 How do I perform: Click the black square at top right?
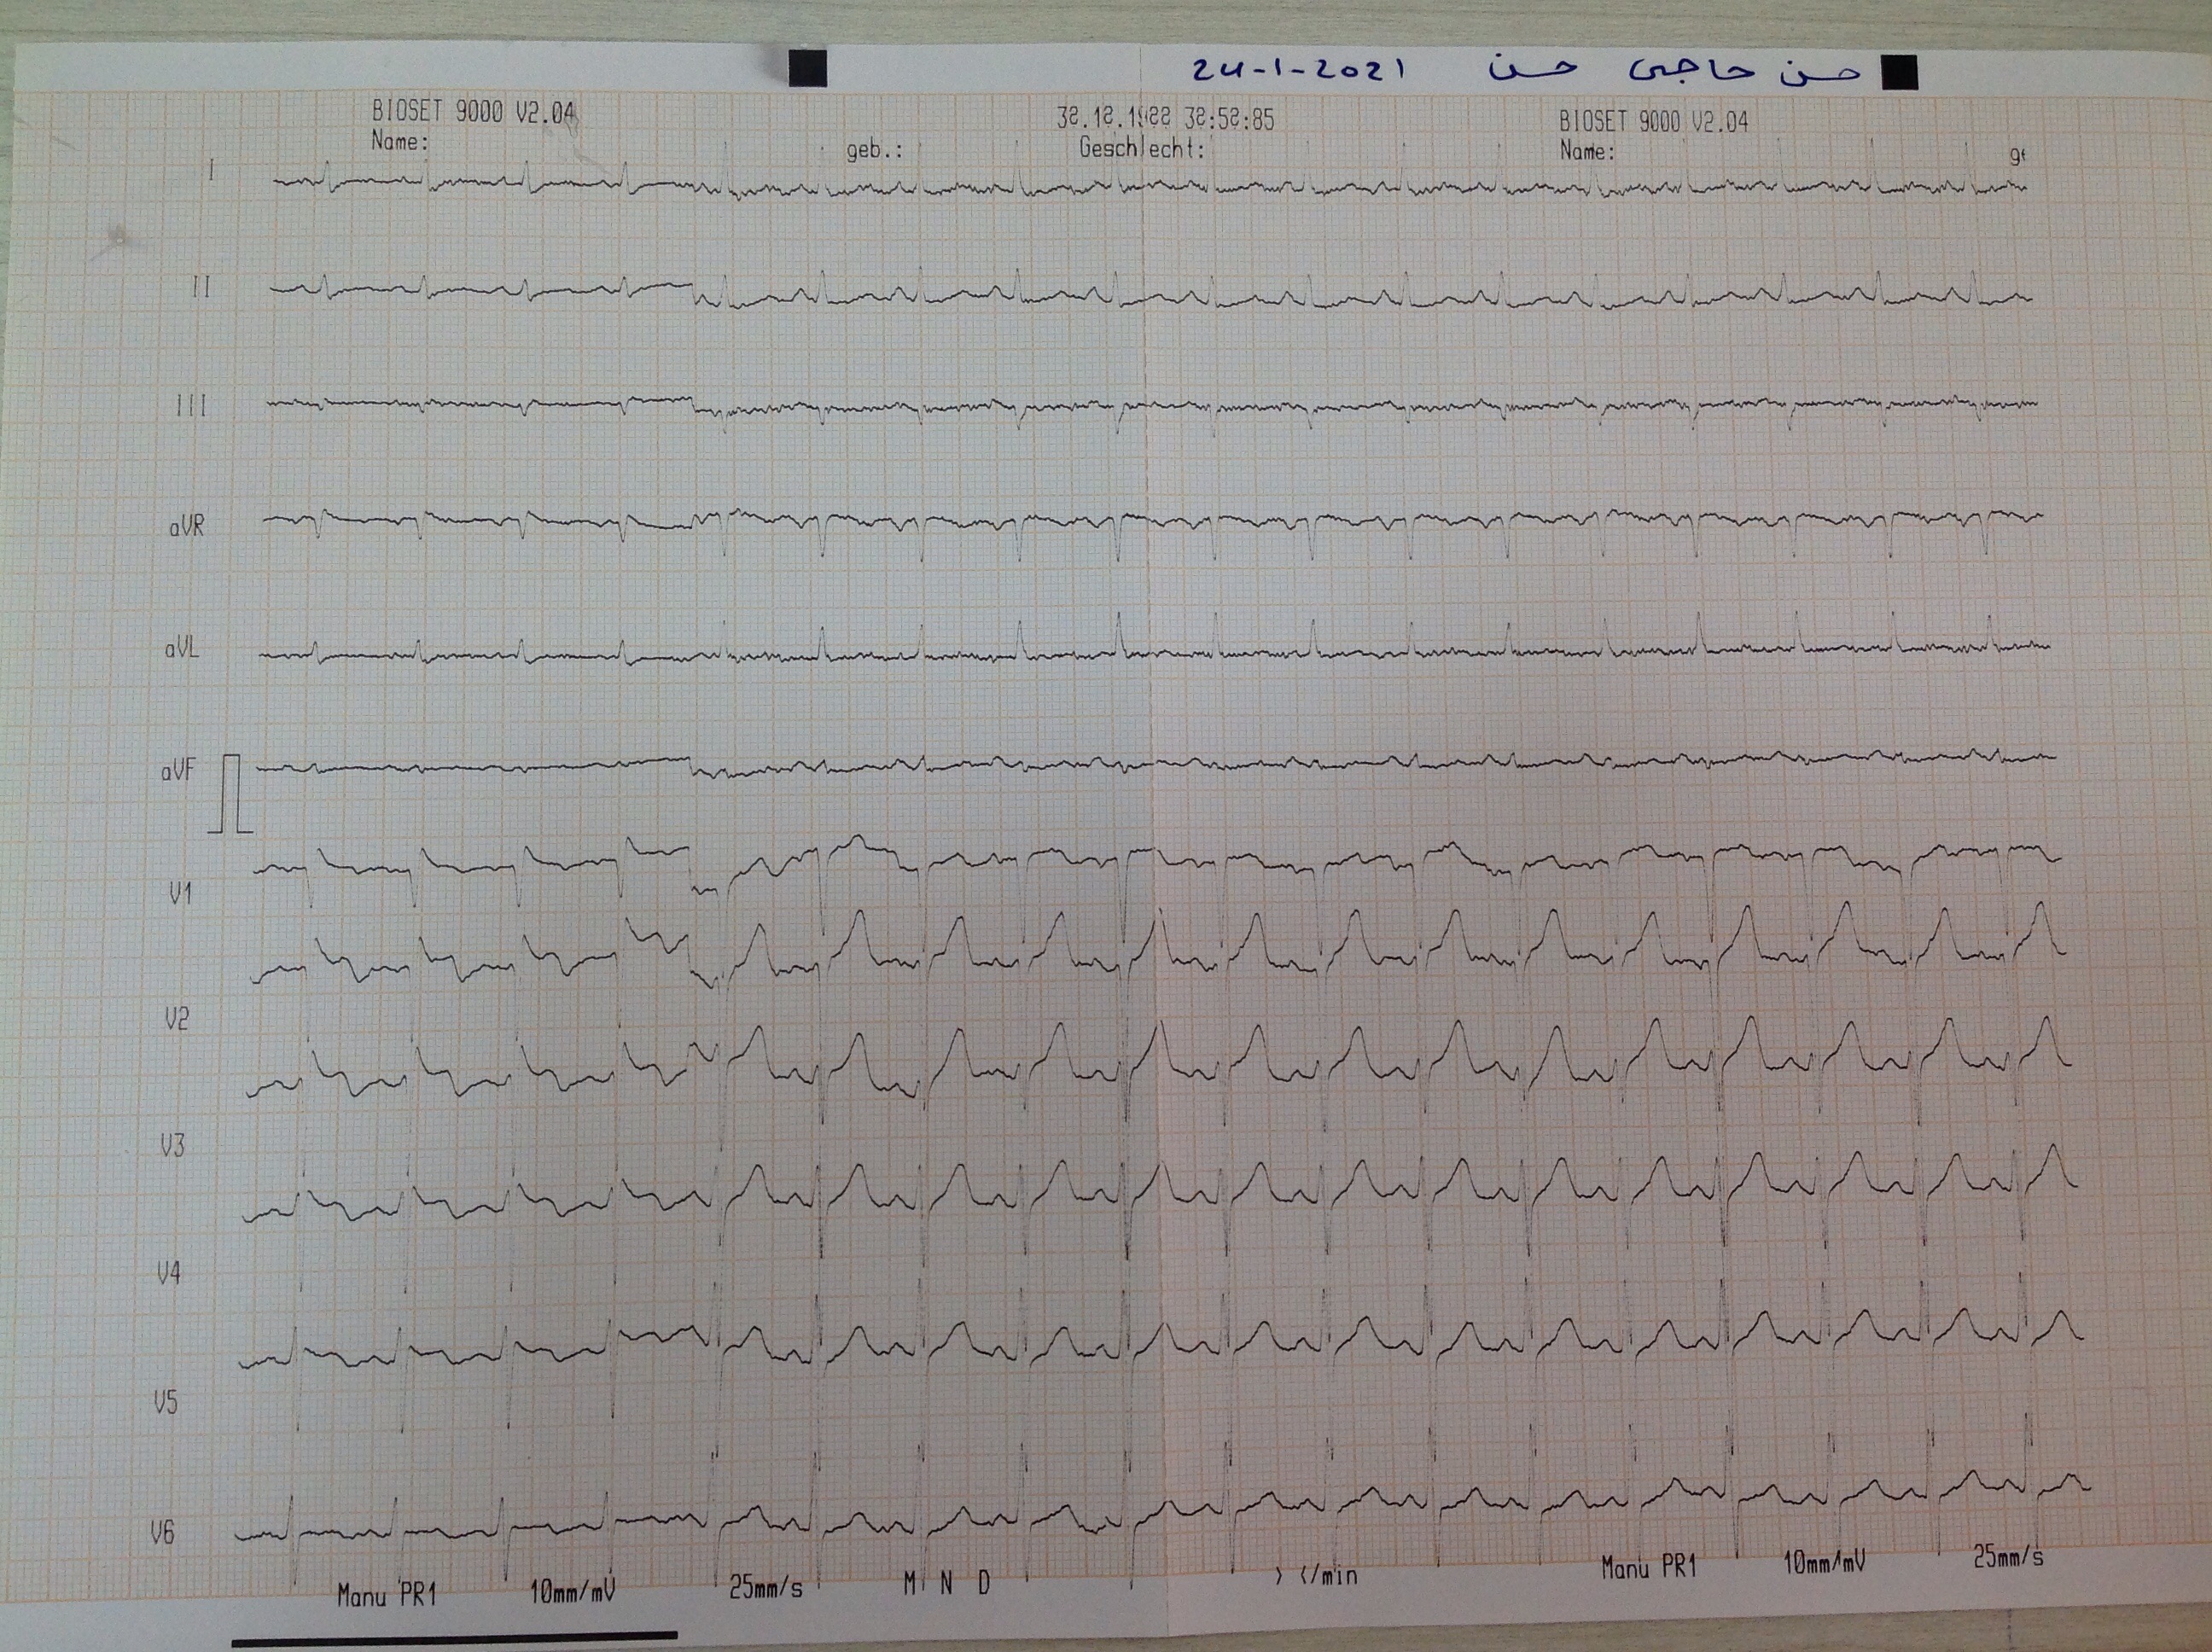pyautogui.click(x=1899, y=73)
